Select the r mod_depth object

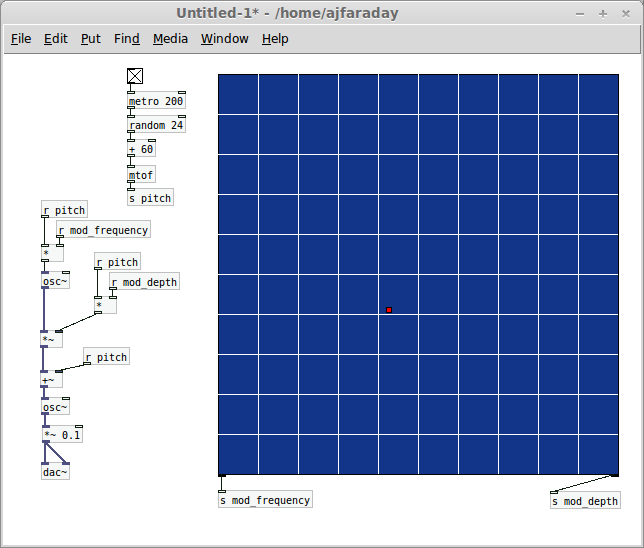tap(145, 282)
